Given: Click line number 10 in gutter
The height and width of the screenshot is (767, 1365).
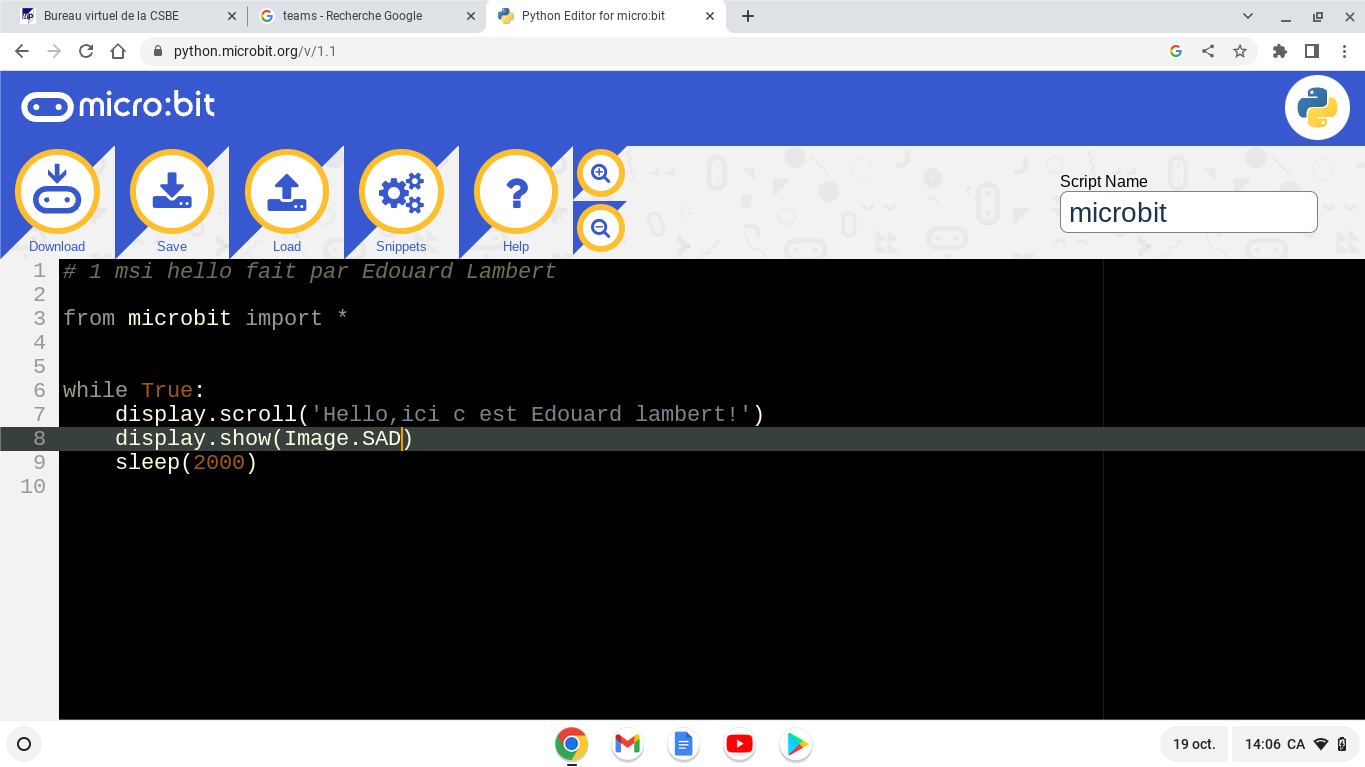Looking at the screenshot, I should click(x=33, y=487).
